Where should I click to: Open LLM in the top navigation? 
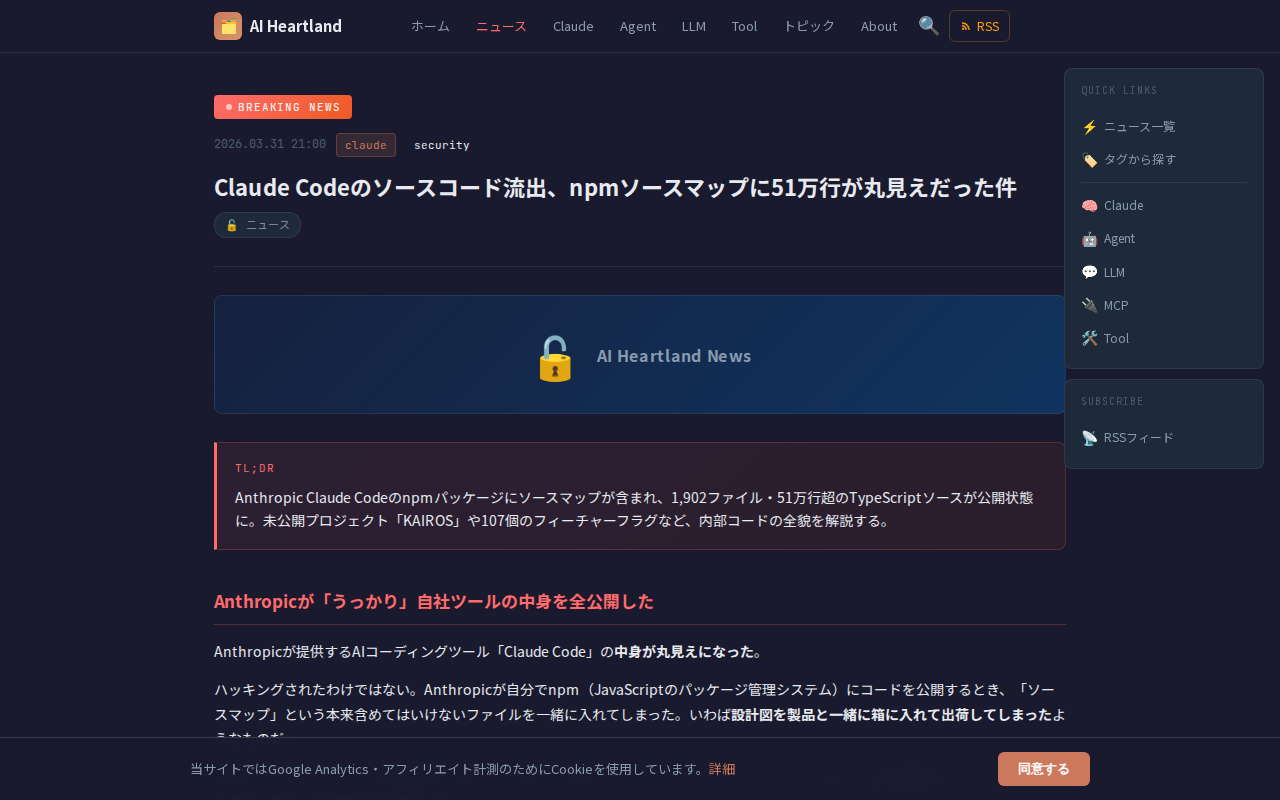click(694, 26)
